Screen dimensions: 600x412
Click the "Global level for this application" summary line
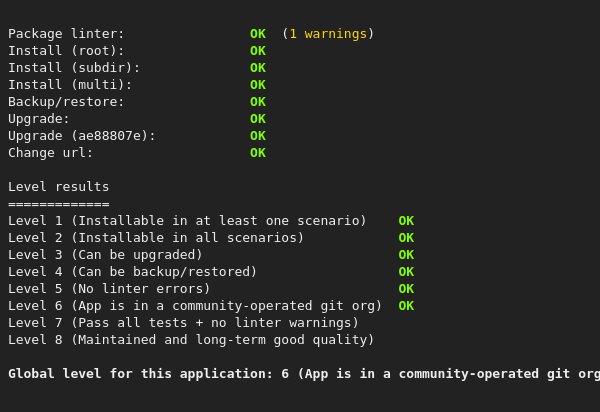[x=300, y=374]
